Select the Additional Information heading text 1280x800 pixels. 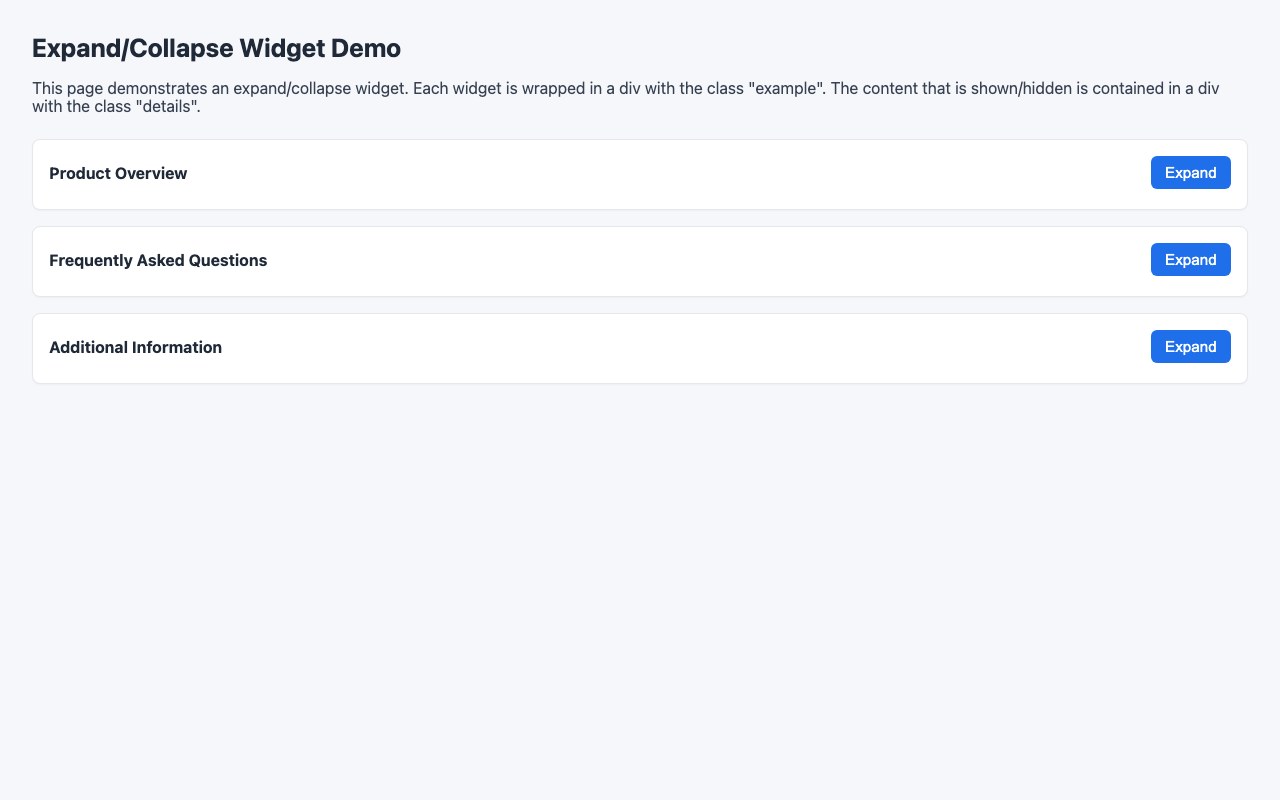point(135,347)
